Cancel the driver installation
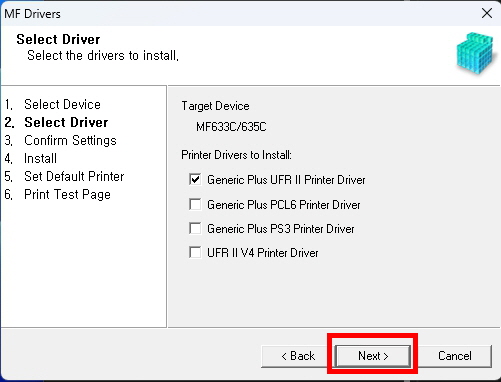 click(x=455, y=356)
